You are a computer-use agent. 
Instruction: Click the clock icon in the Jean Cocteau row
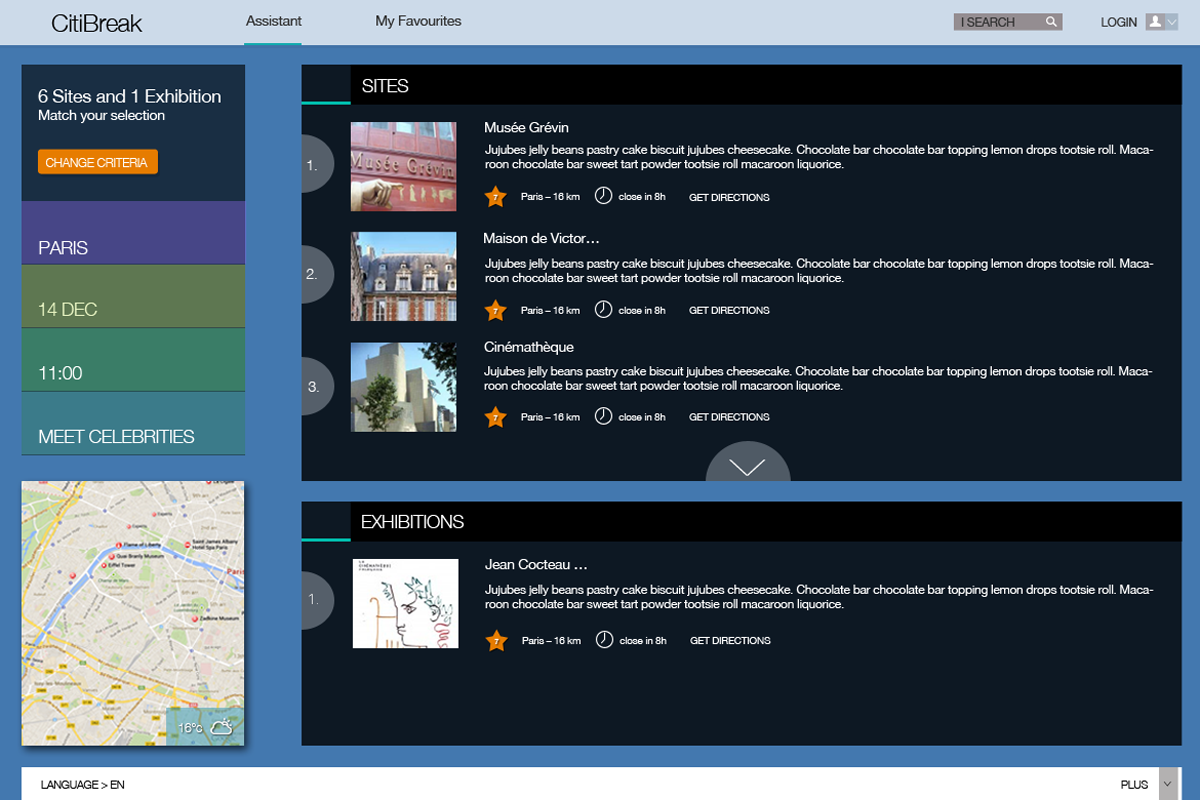click(x=604, y=639)
